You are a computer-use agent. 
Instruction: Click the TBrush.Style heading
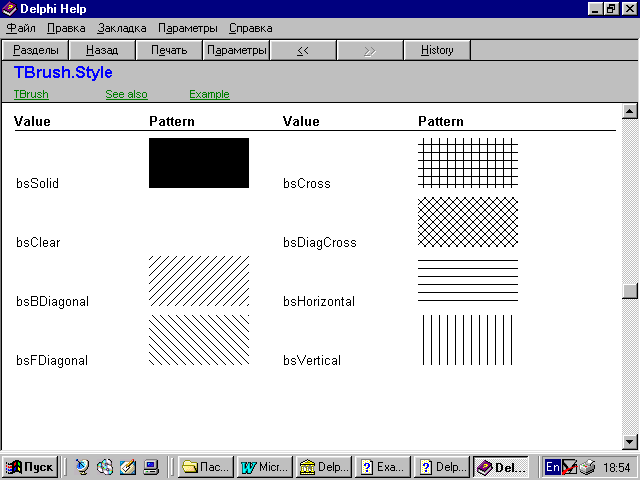63,72
